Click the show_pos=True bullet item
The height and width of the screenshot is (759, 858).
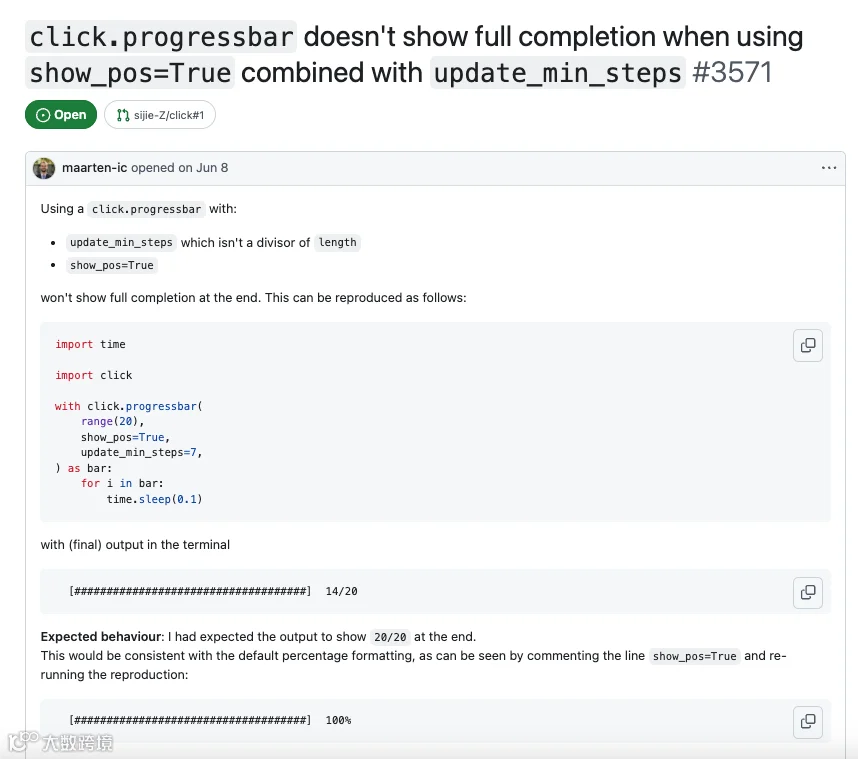[x=112, y=265]
